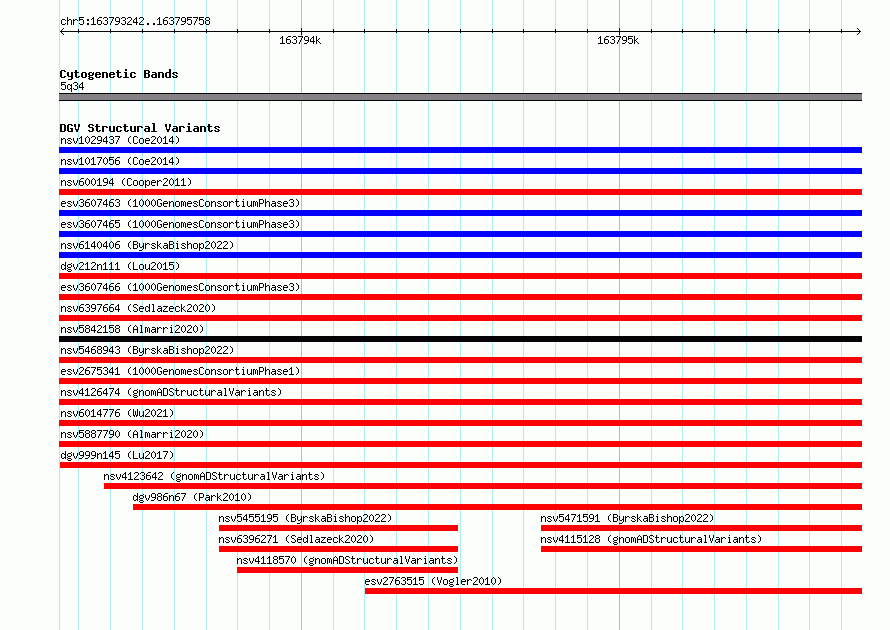Click the red bar under nsv4123642
890x630 pixels.
[x=483, y=486]
